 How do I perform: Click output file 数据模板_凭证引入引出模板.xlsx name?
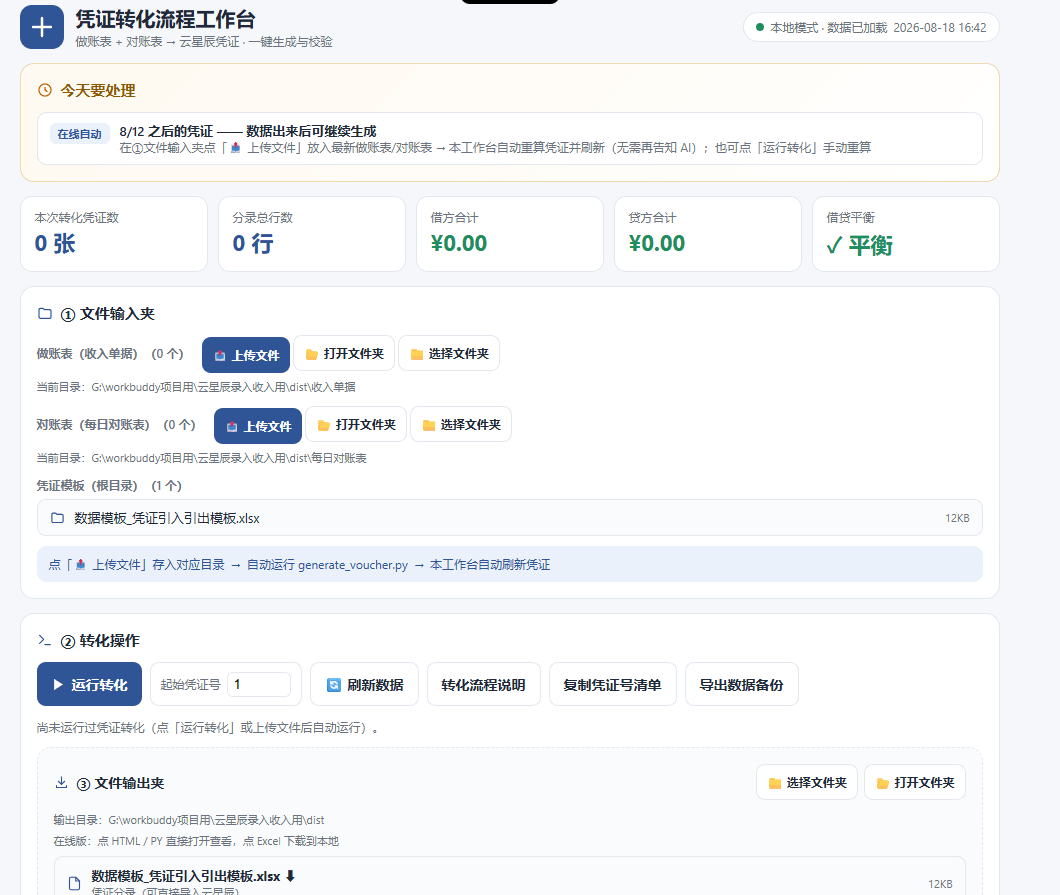186,876
